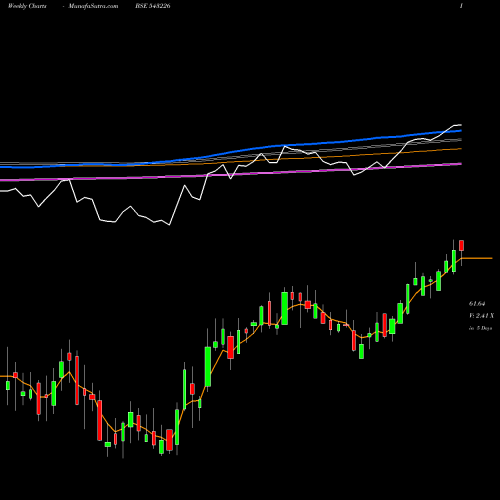This screenshot has width=500, height=500.
Task: Click the 'V: 2.41 N' volume text
Action: (x=481, y=316)
